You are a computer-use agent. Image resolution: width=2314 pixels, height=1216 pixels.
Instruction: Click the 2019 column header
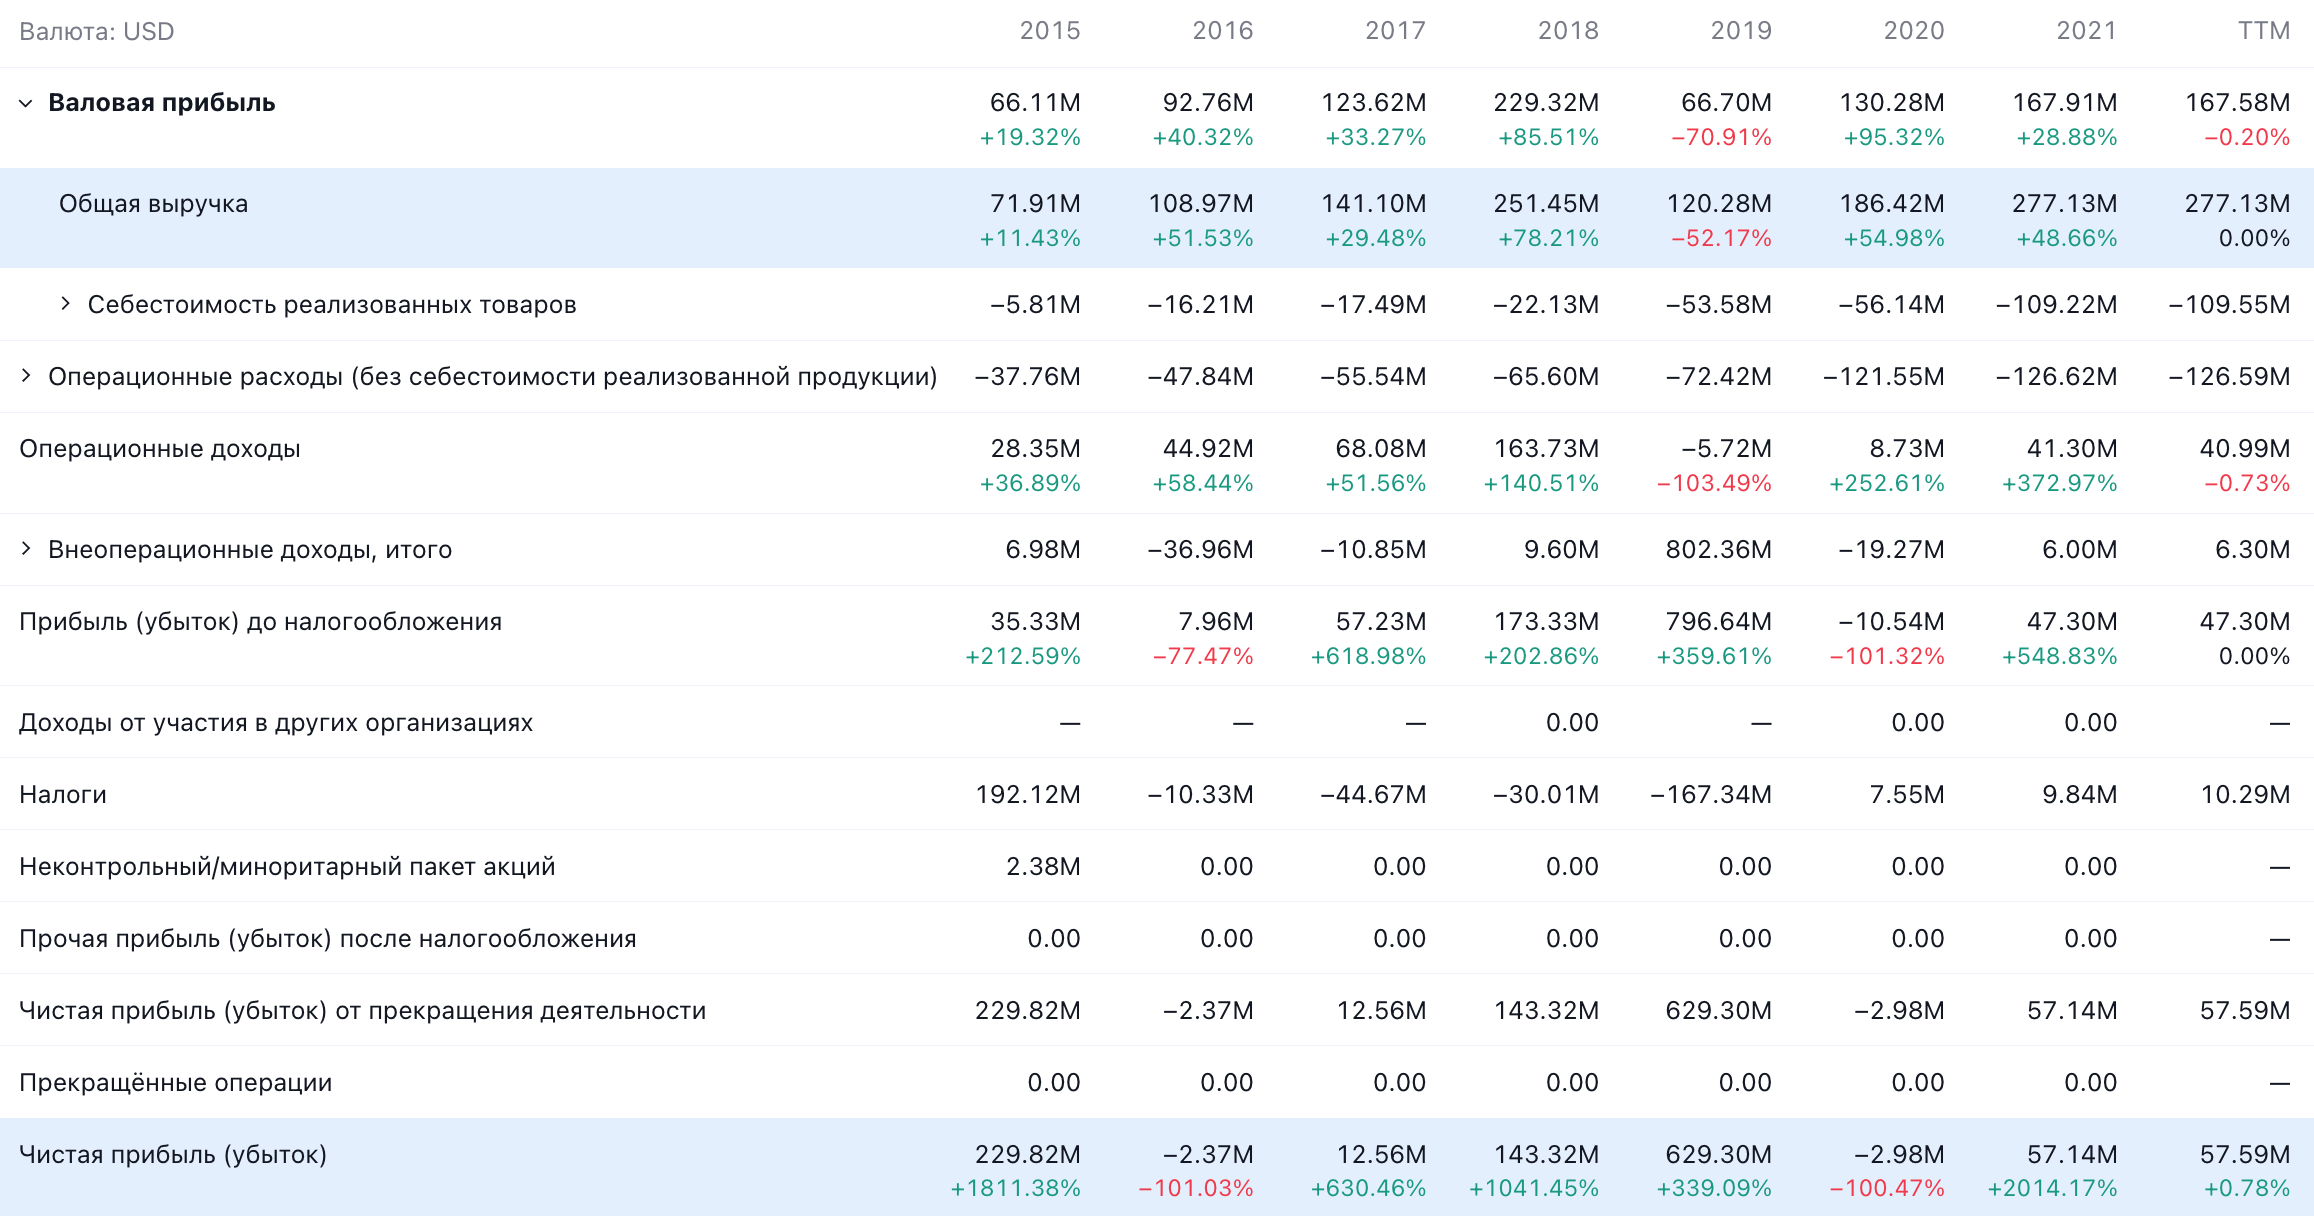pos(1741,31)
